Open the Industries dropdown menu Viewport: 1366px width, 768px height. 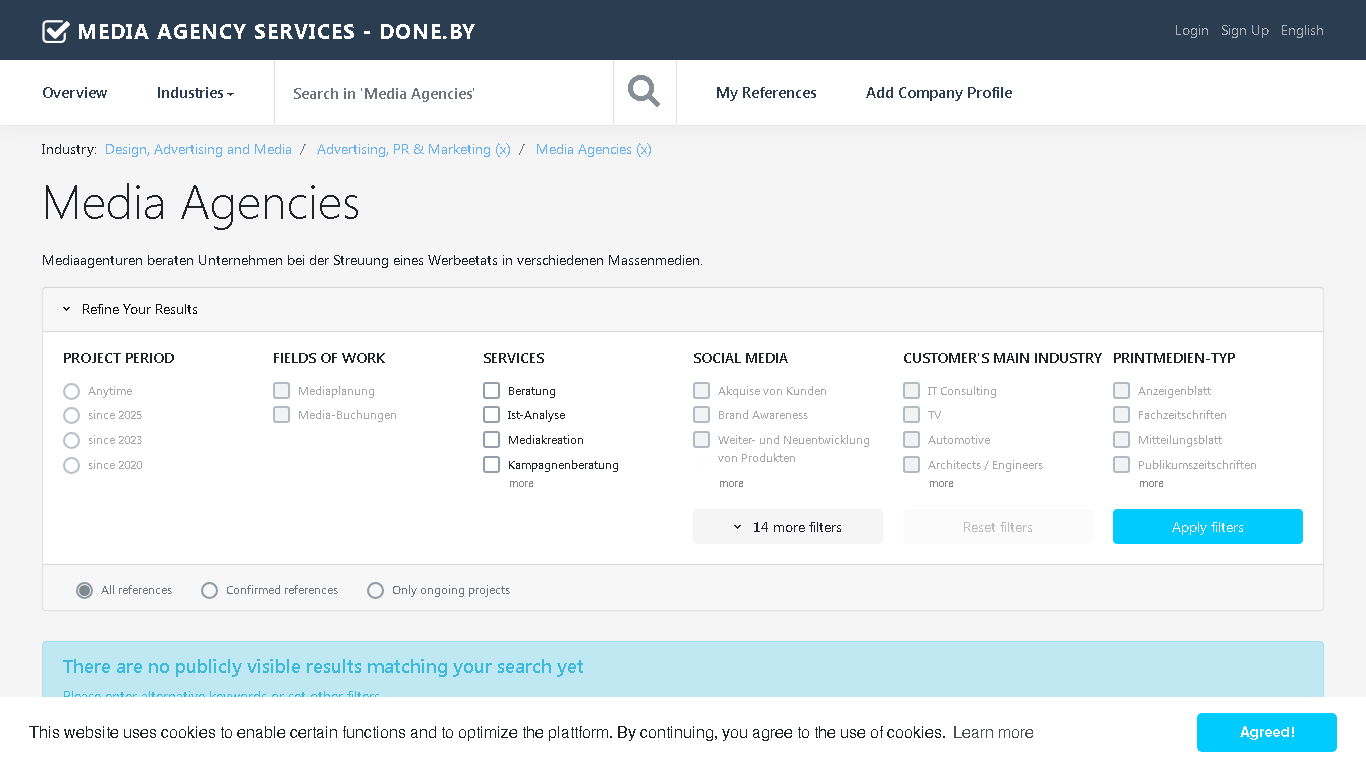tap(195, 92)
